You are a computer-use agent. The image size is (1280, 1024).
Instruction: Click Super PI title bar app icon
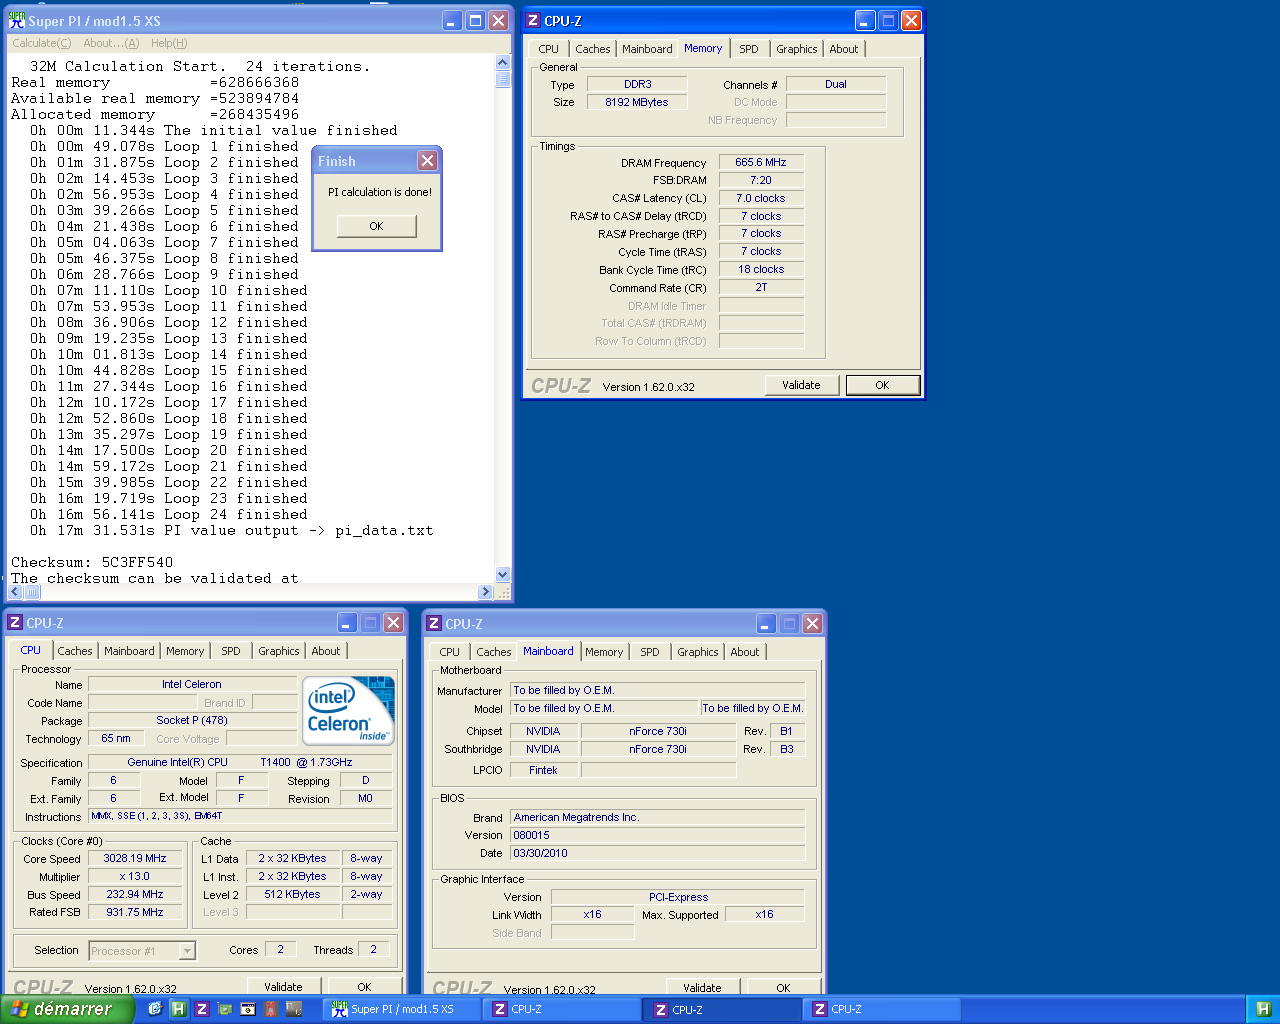[16, 20]
